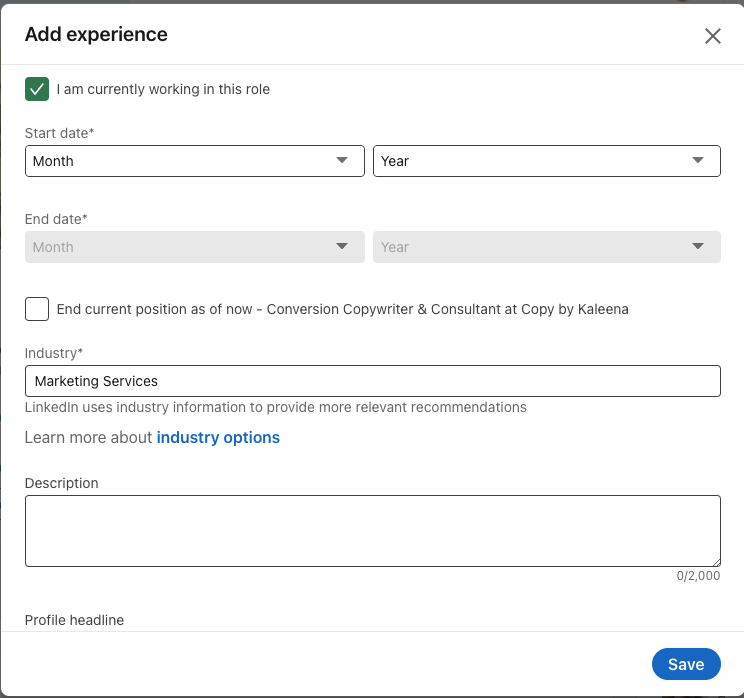Uncheck 'I am currently working in this role'

click(37, 89)
